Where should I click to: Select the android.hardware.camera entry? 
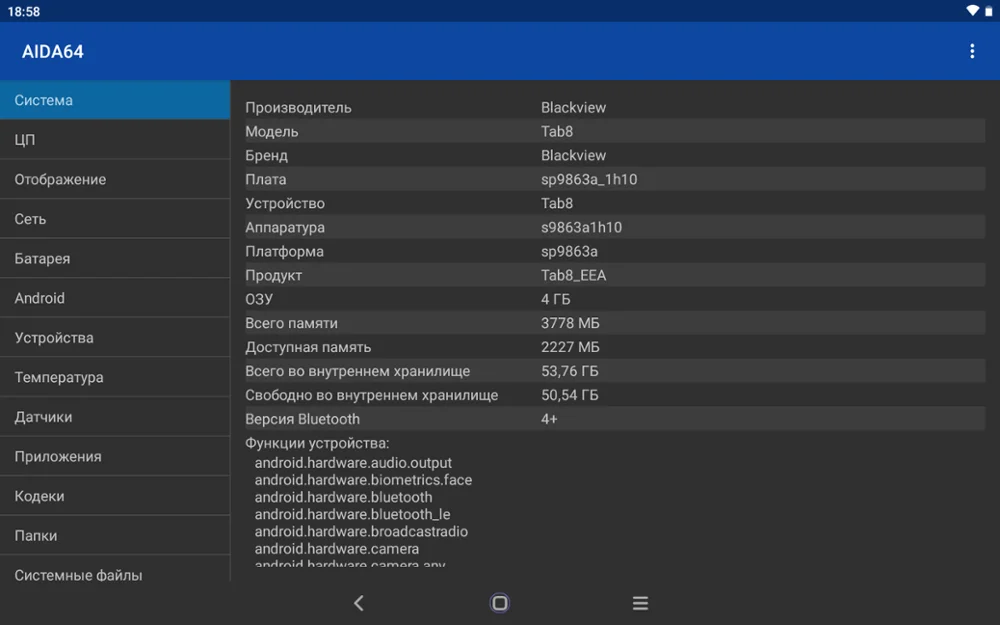point(337,548)
